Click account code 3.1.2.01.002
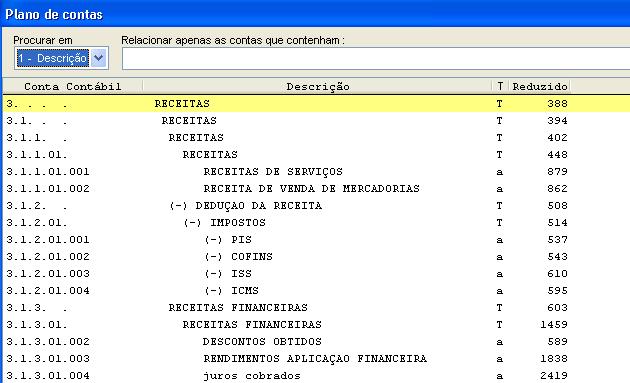The height and width of the screenshot is (383, 630). 48,256
